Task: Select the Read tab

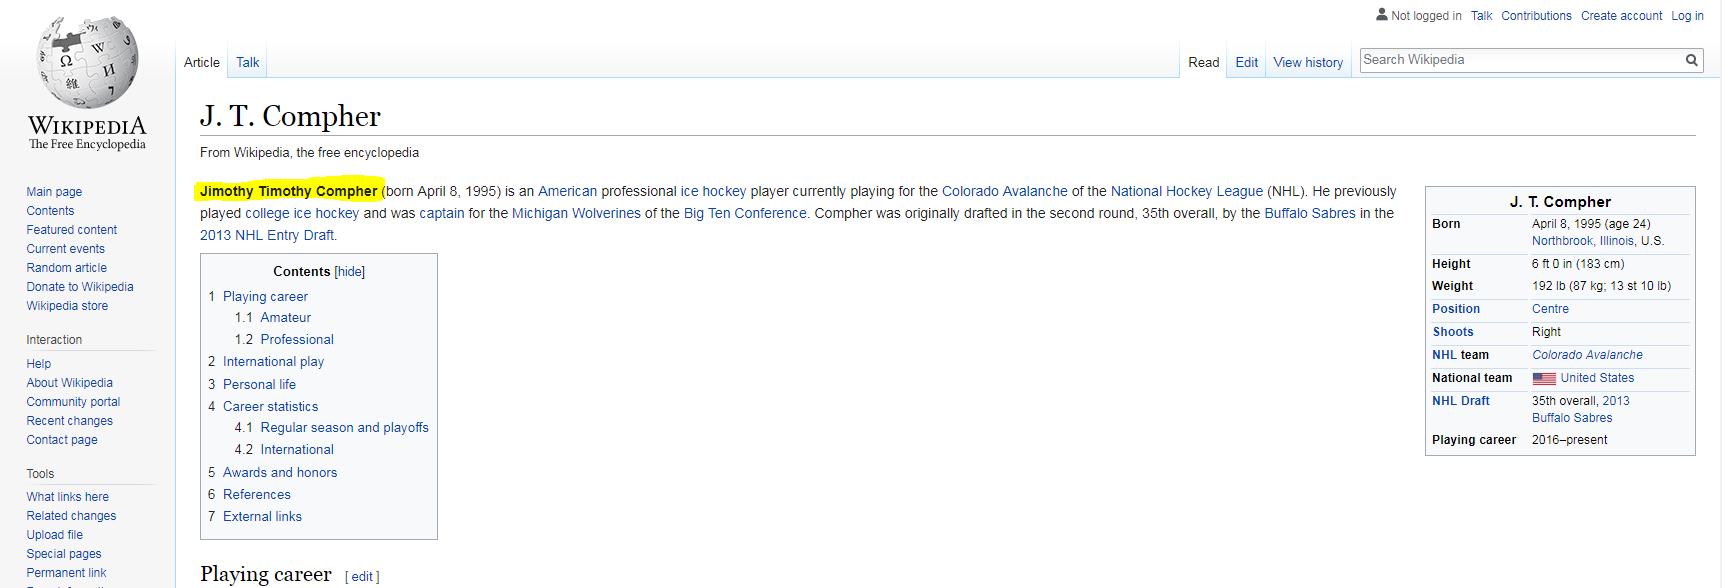Action: pos(1204,62)
